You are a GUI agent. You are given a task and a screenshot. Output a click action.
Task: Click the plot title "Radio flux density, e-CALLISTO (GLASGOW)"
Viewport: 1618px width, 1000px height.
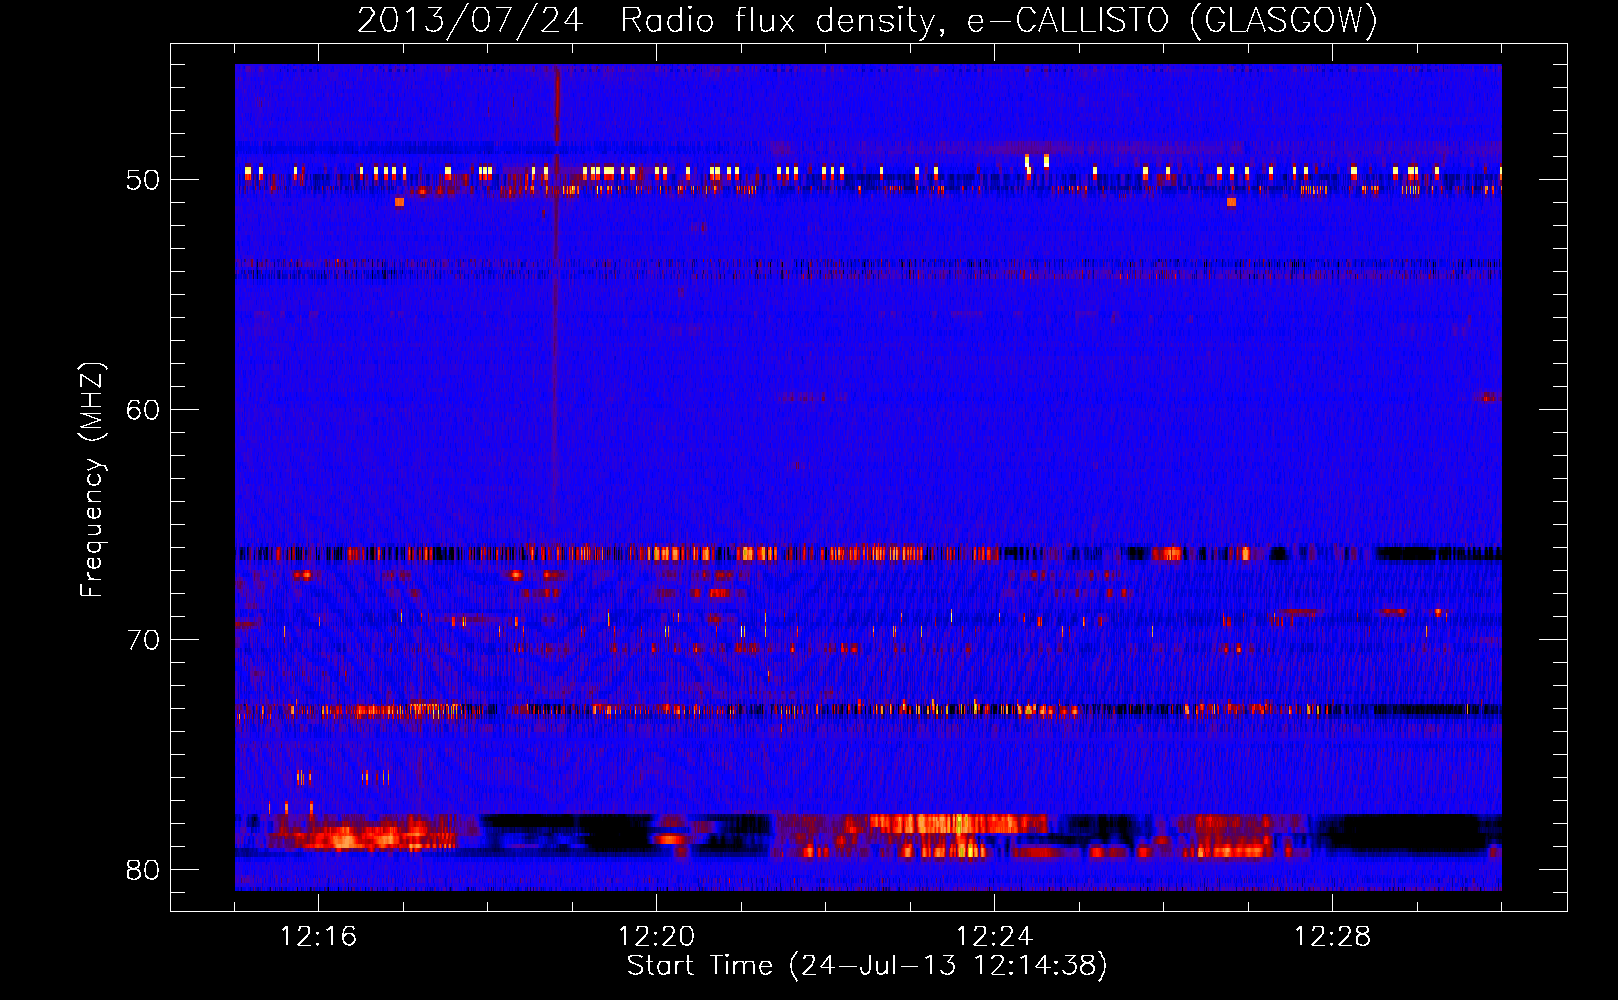tap(999, 21)
